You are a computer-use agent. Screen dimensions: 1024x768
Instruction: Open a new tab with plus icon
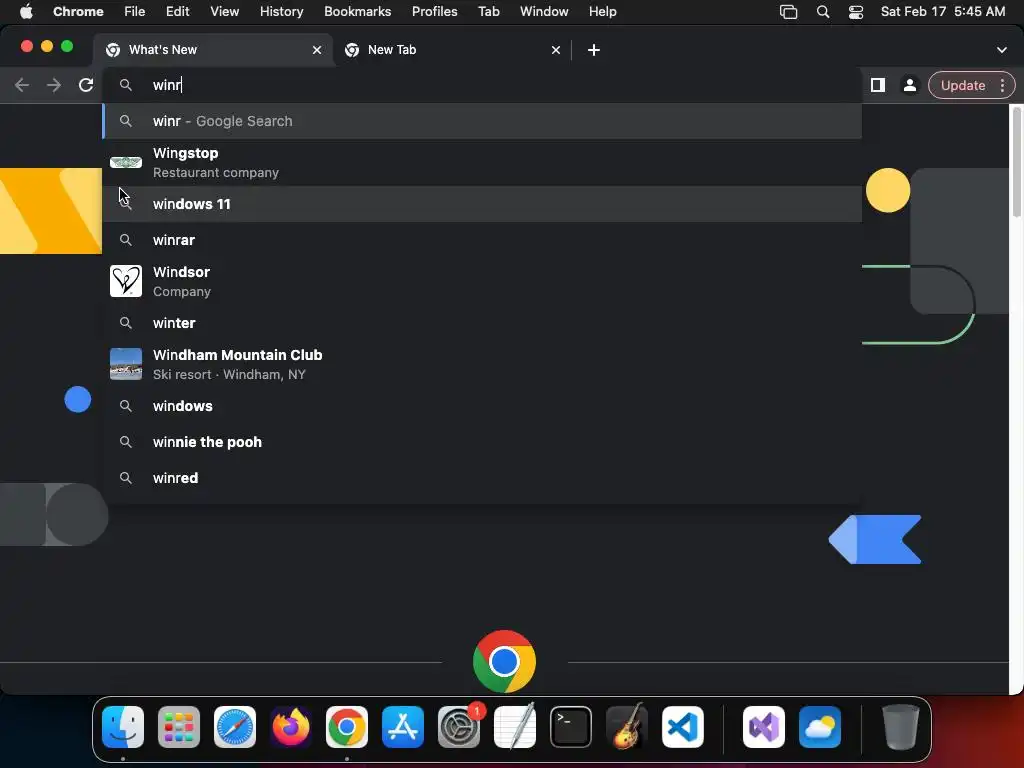coord(594,50)
